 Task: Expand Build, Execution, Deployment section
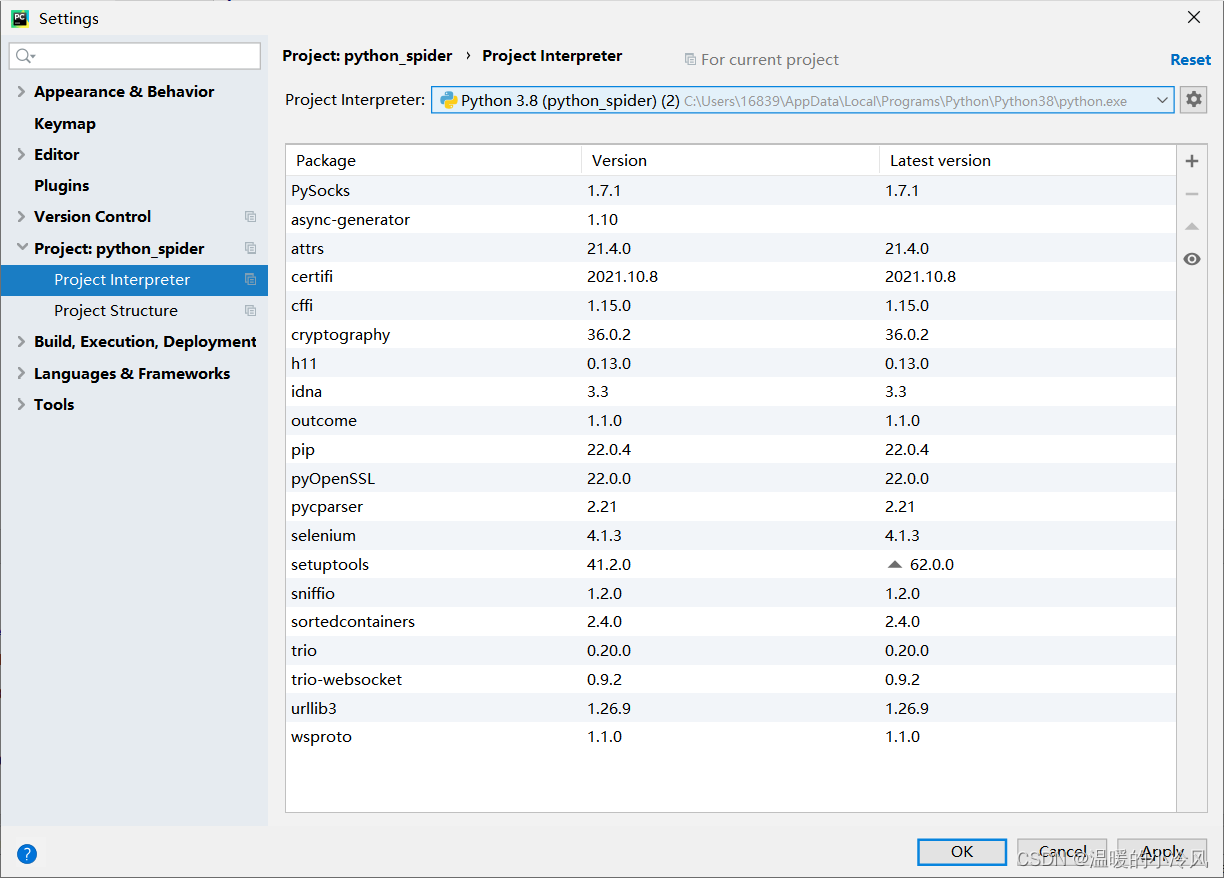[22, 342]
